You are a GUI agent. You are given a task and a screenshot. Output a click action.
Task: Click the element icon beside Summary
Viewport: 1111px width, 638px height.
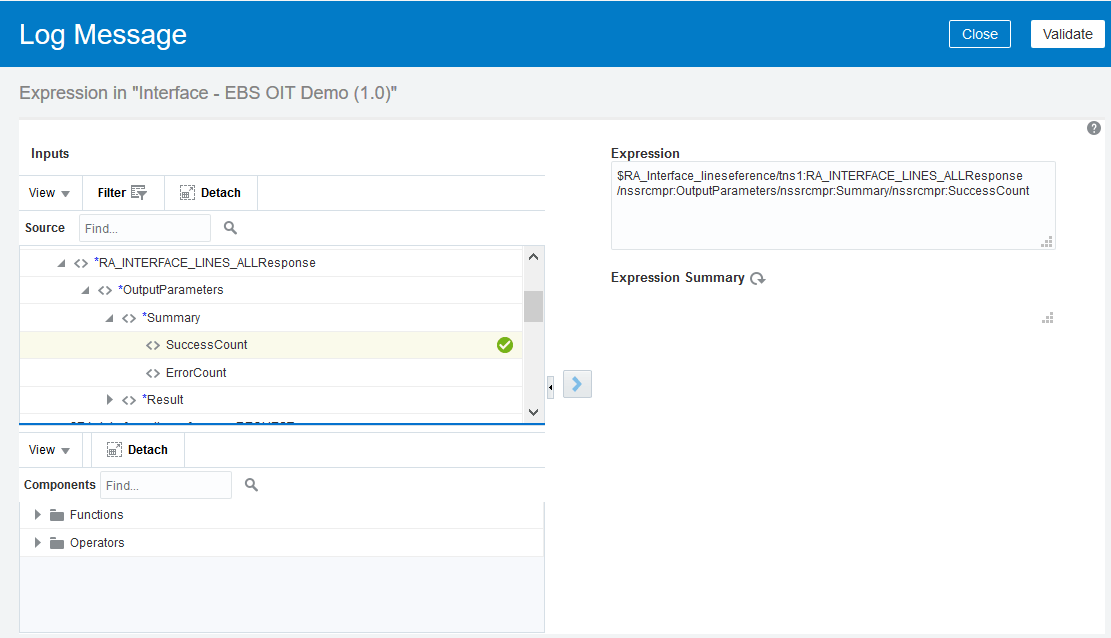pyautogui.click(x=128, y=319)
